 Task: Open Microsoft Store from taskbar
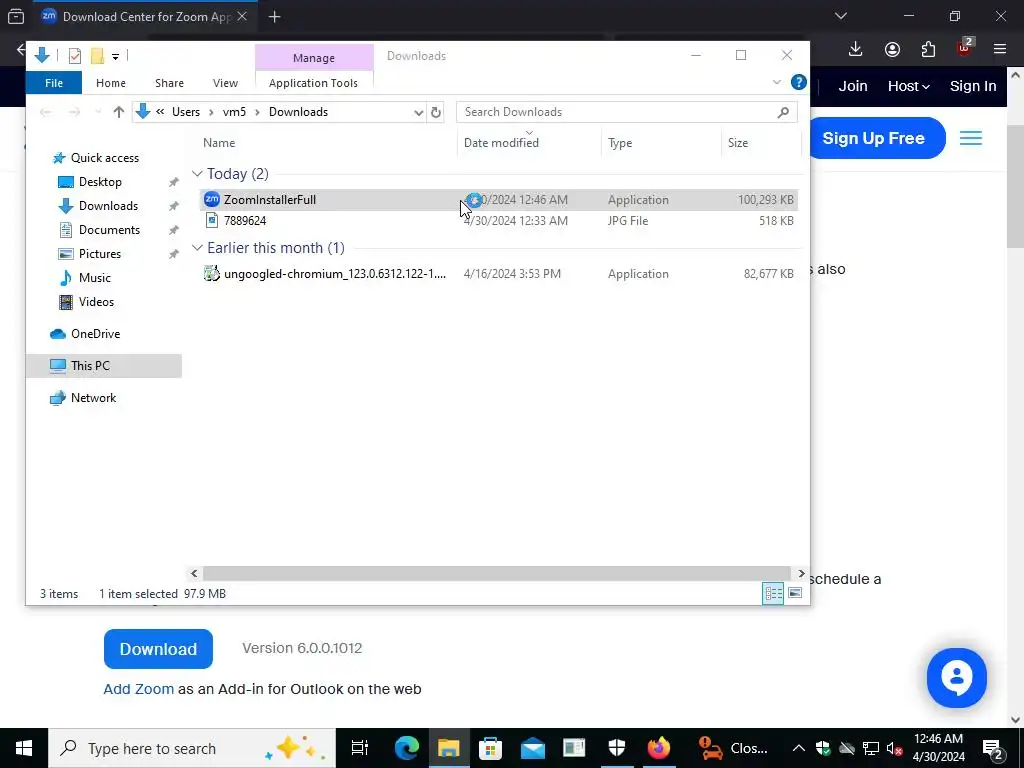[490, 748]
